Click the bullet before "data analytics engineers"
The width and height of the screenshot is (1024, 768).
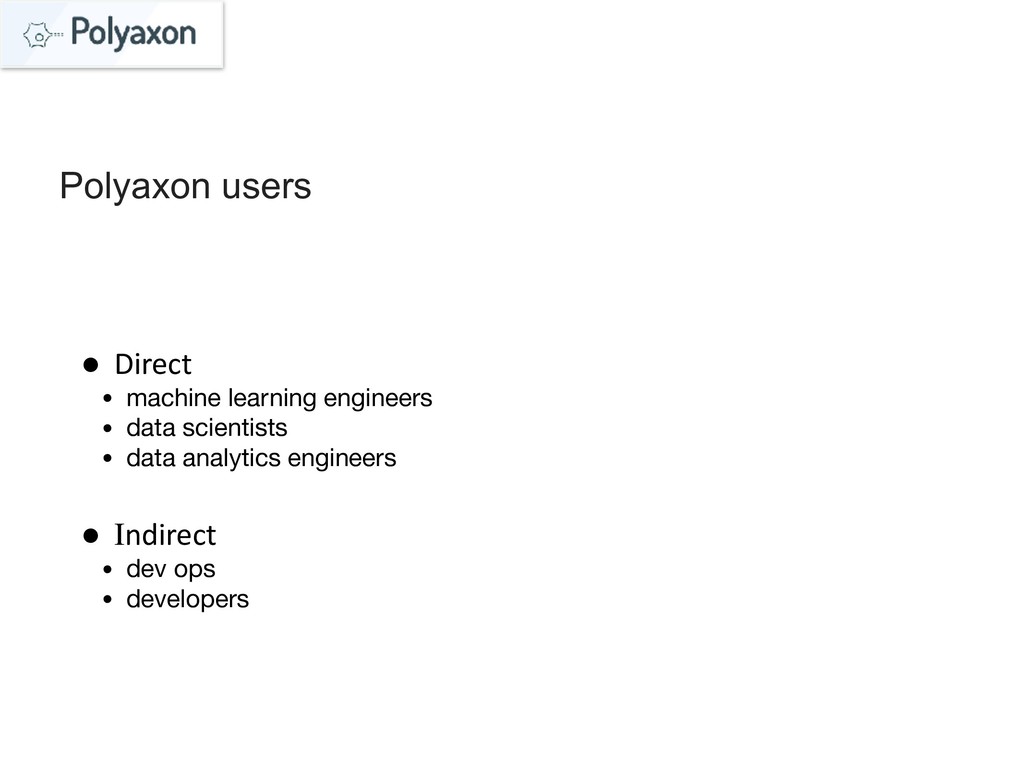[108, 460]
